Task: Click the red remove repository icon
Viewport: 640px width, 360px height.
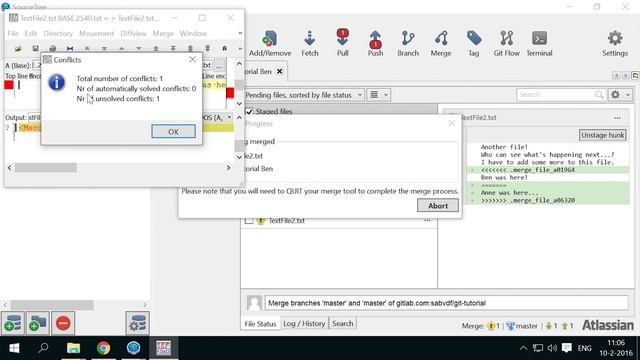Action: pos(63,323)
